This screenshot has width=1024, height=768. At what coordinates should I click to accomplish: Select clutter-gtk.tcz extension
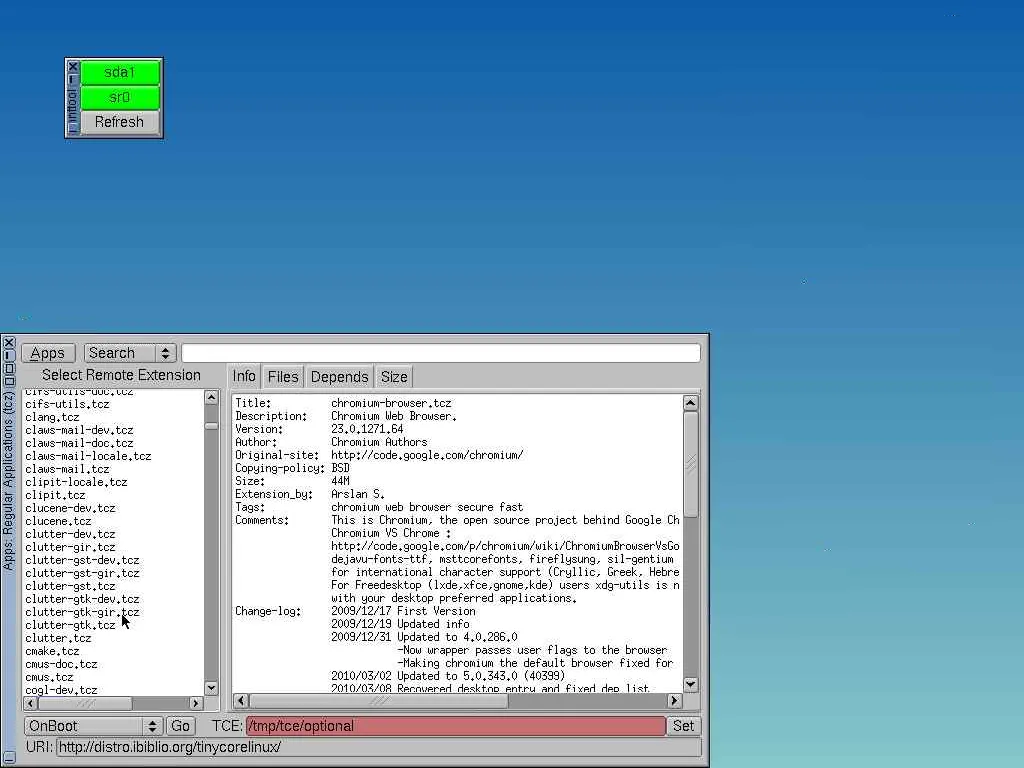coord(70,626)
